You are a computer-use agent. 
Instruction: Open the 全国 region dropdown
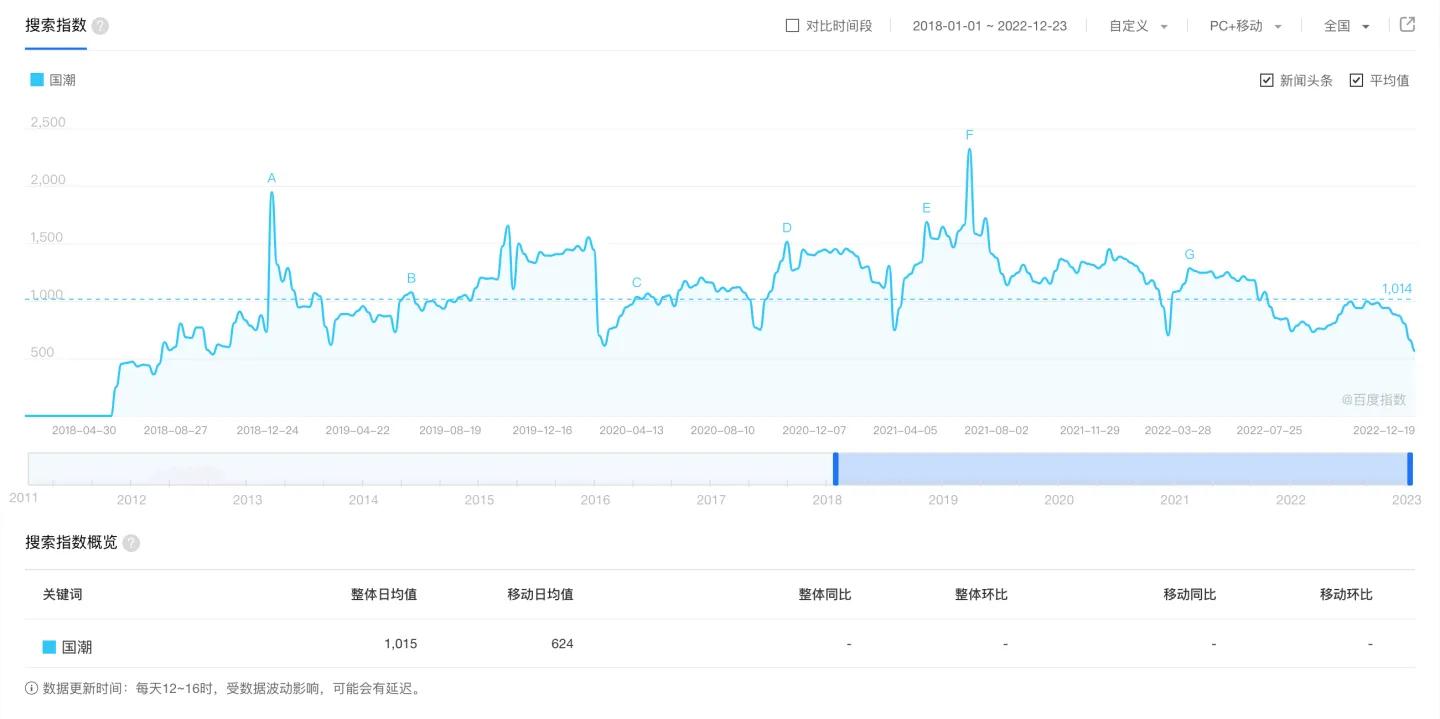tap(1346, 25)
